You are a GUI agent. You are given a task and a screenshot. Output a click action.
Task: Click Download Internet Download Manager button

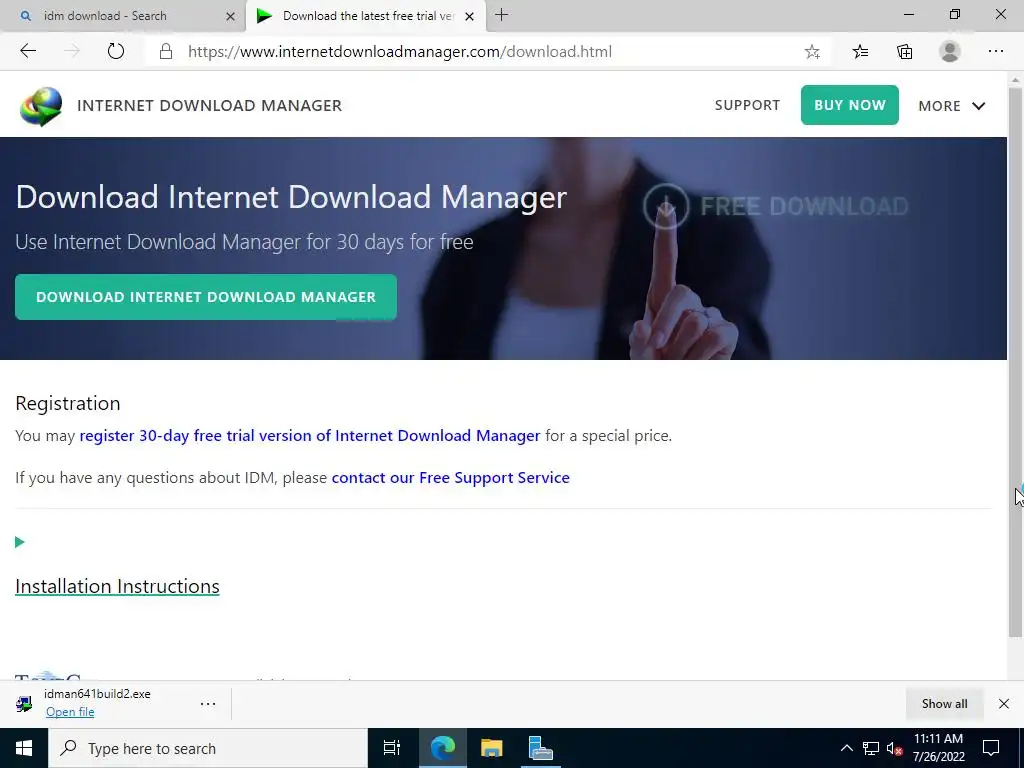(x=206, y=297)
